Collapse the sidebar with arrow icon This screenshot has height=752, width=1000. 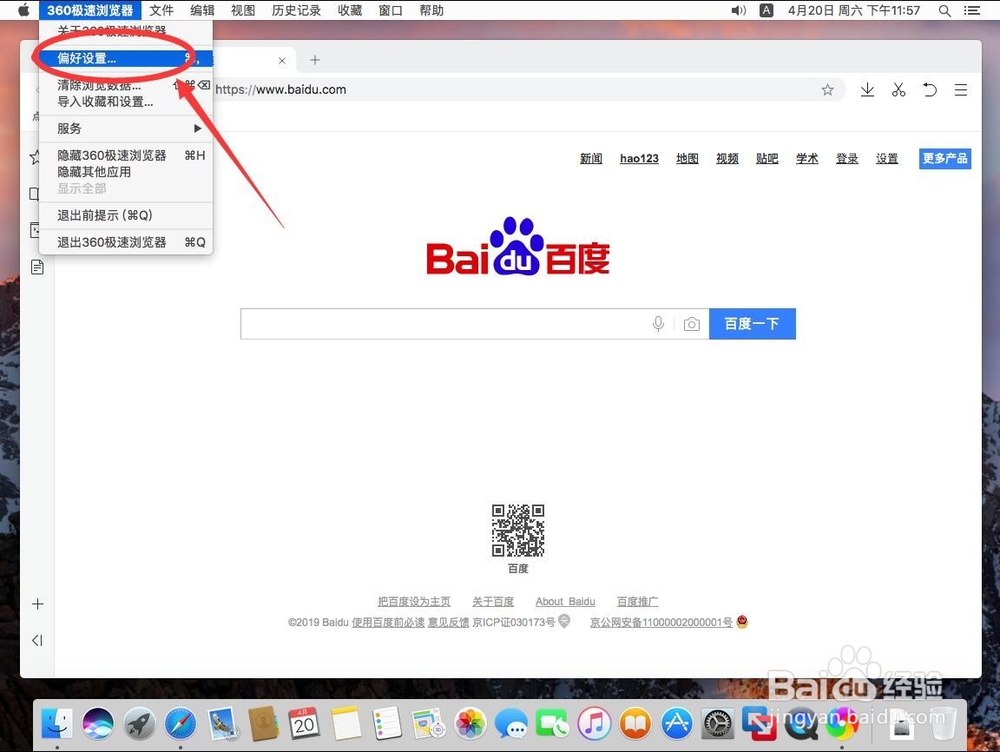37,640
